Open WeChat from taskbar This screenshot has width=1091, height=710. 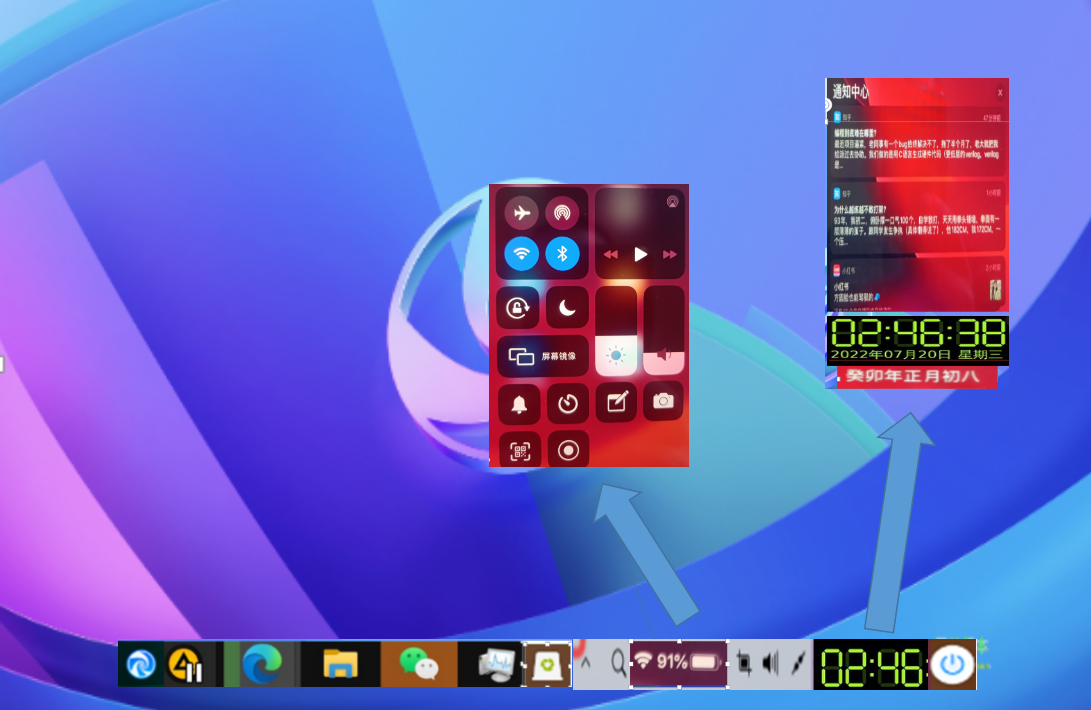[x=419, y=664]
